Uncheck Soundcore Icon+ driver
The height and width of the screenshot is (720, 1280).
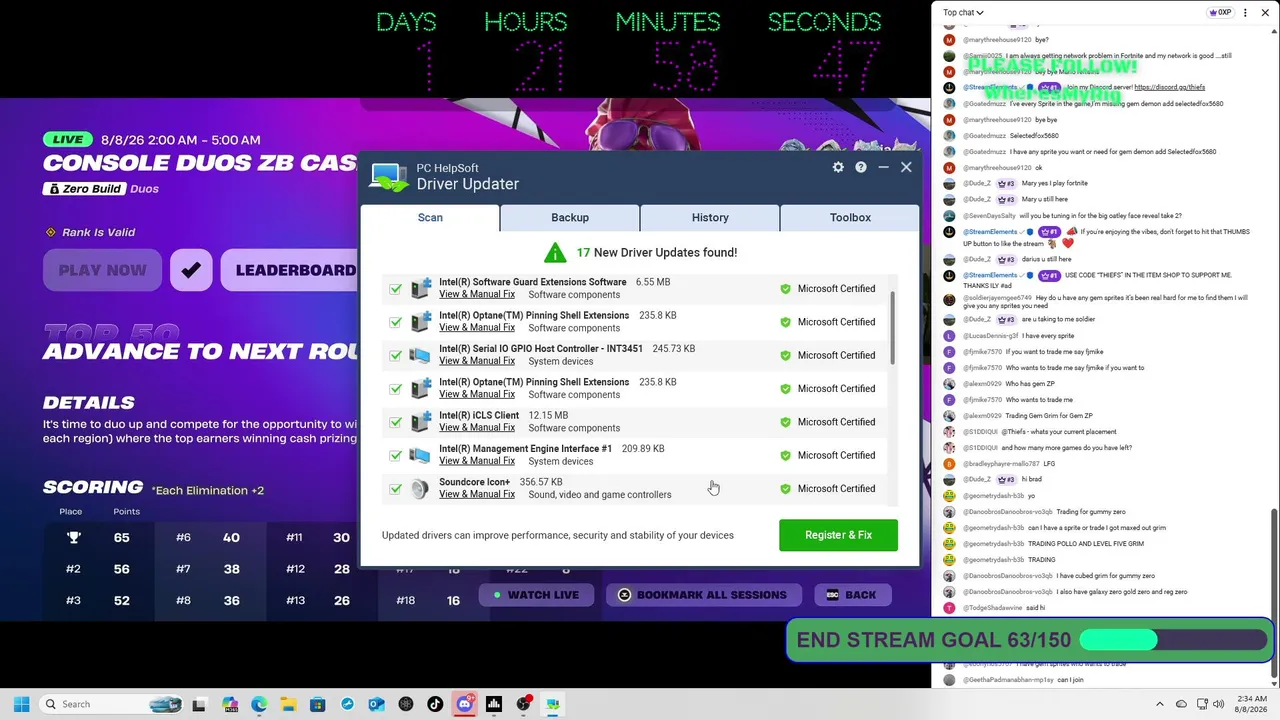tap(396, 489)
